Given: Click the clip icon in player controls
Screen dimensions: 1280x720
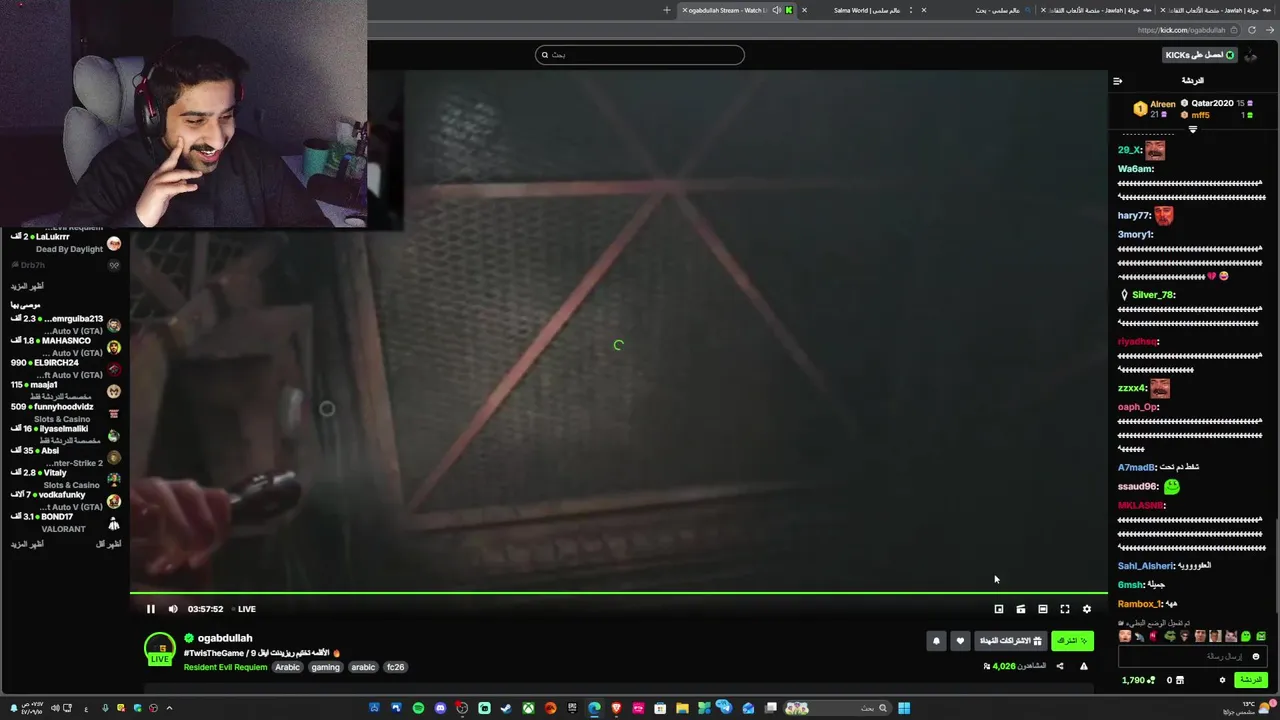Looking at the screenshot, I should 1021,609.
